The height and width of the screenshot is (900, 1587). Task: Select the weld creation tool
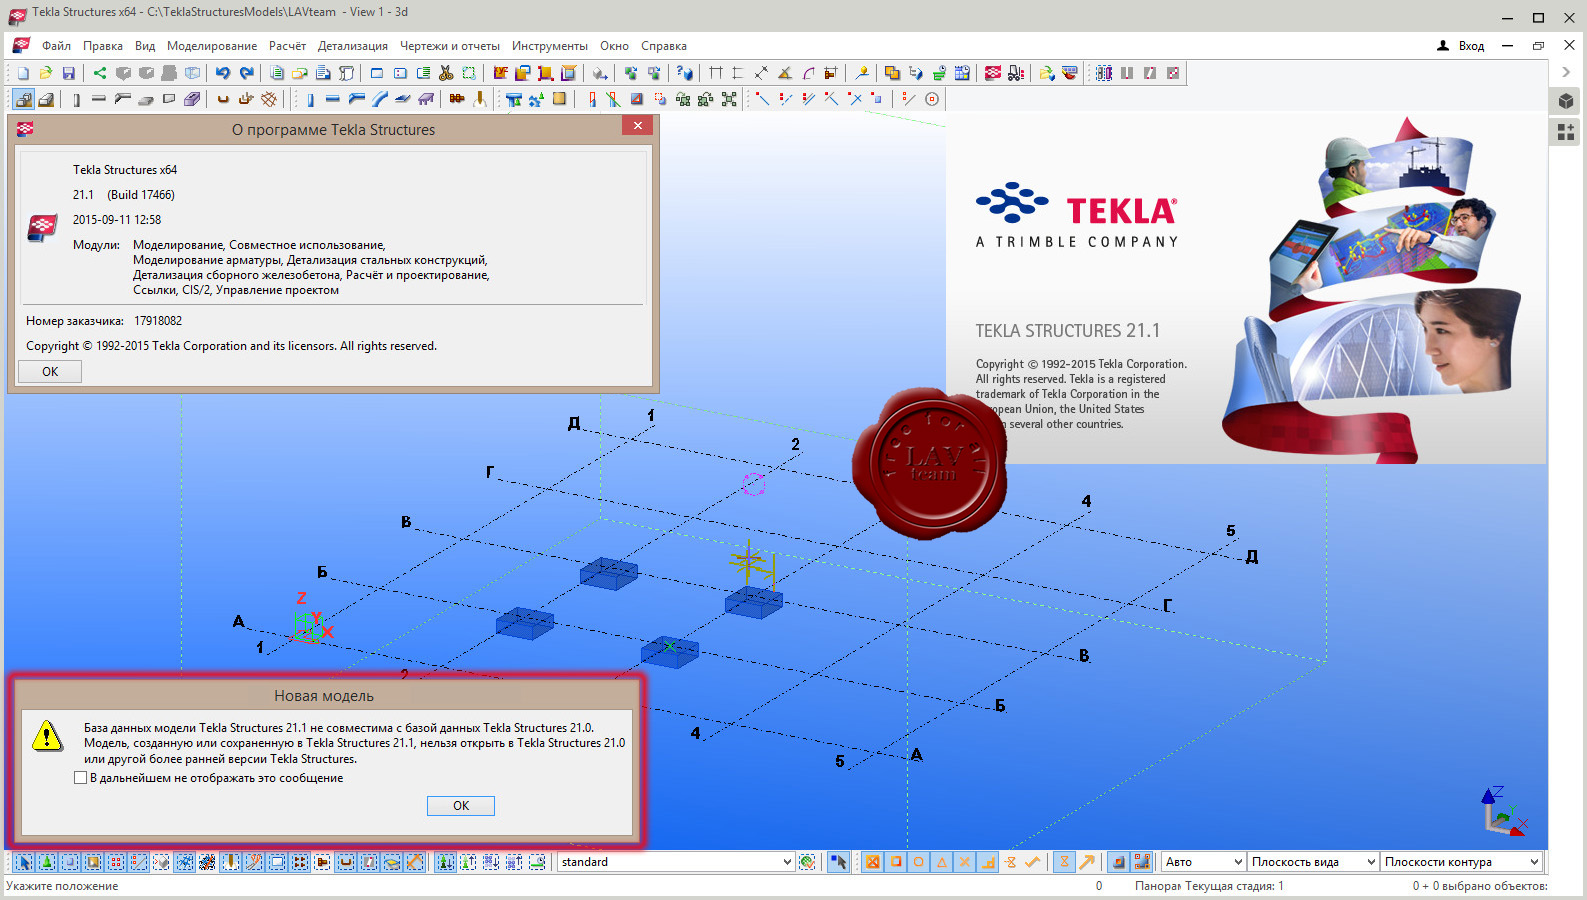(480, 99)
